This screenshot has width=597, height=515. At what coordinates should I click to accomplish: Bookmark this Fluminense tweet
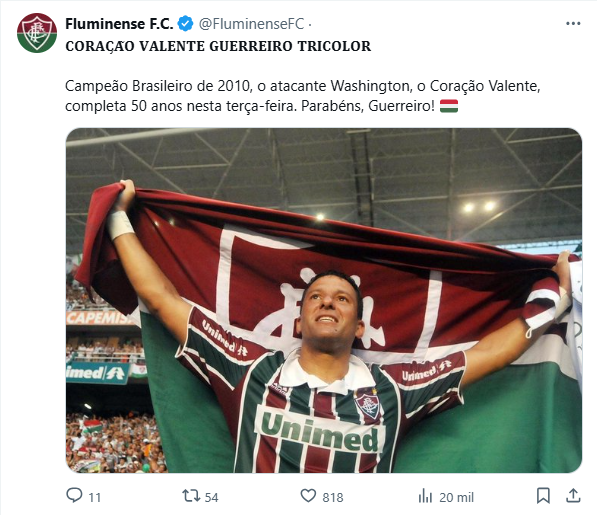click(x=543, y=496)
